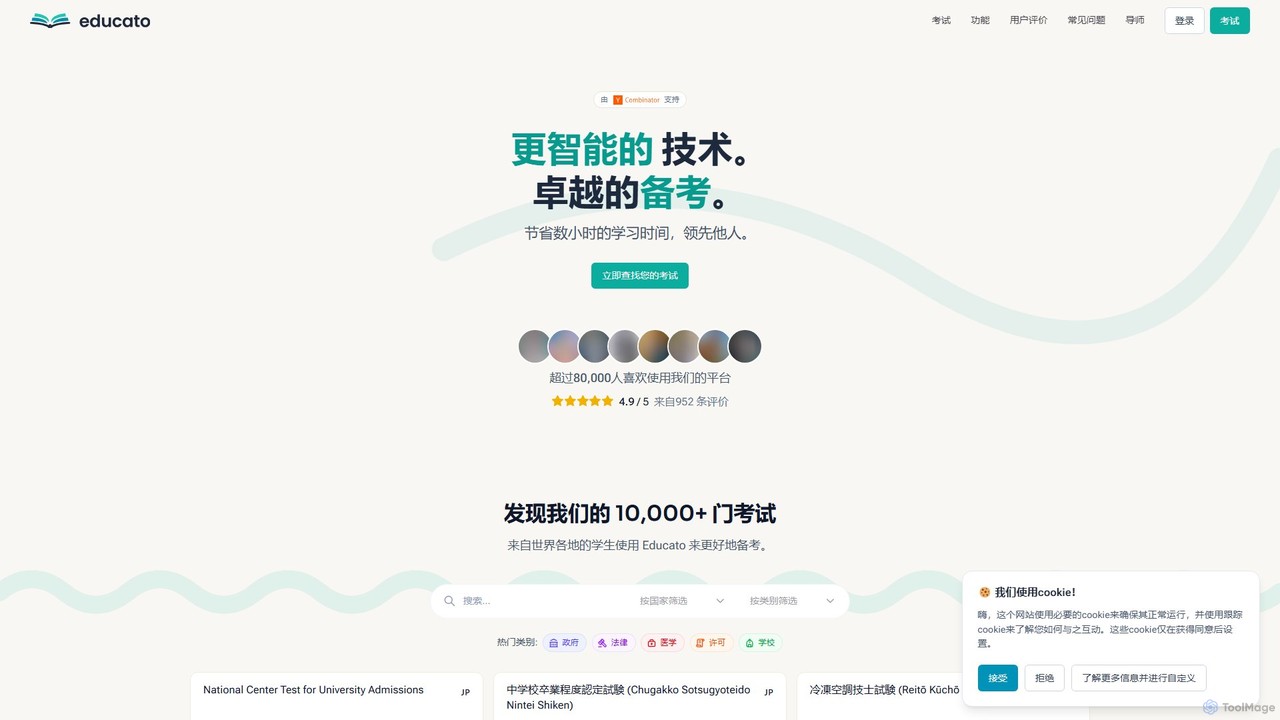The height and width of the screenshot is (720, 1280).
Task: Open 了解更多信息并进行自定义 cookie settings
Action: pyautogui.click(x=1139, y=678)
